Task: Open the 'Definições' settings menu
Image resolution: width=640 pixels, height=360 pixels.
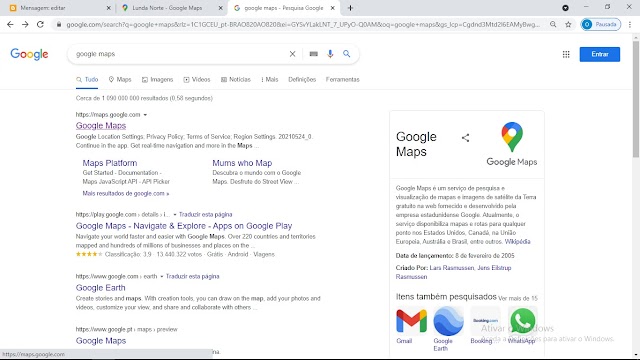Action: click(302, 80)
